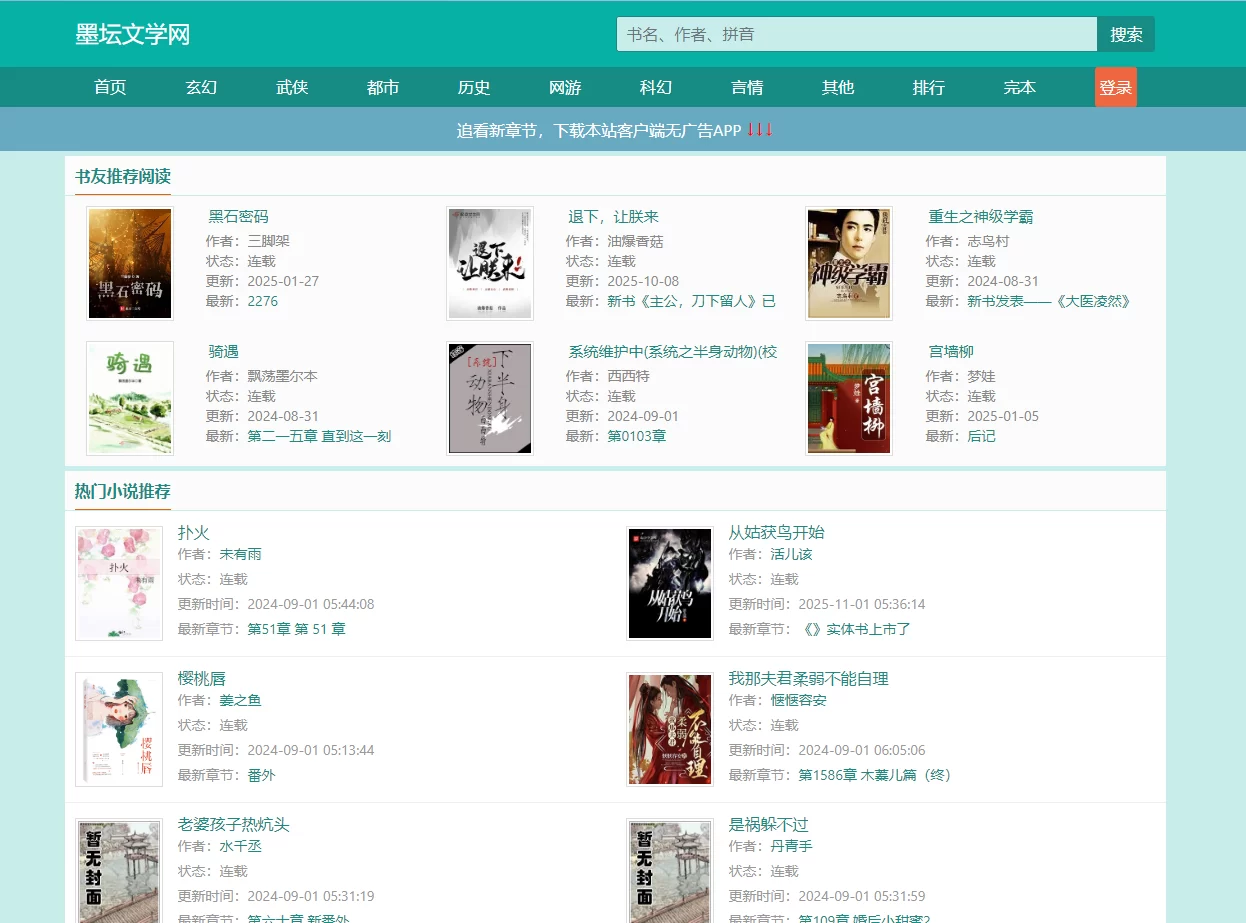Go to the 玄幻 category tab

[x=201, y=88]
